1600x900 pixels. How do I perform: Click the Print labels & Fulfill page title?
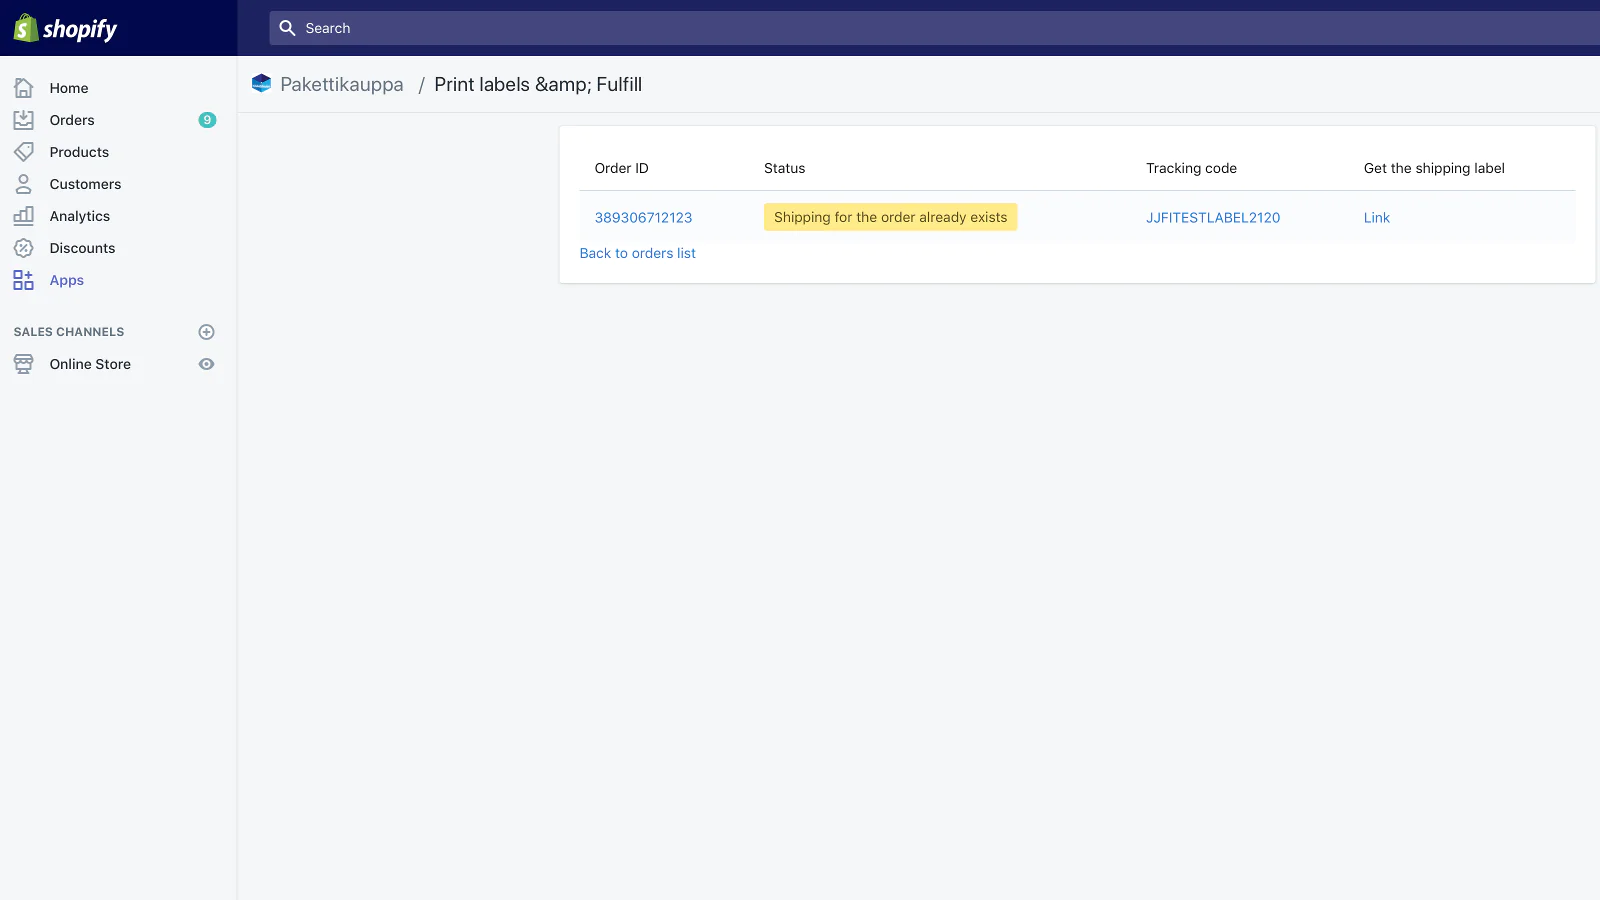click(538, 85)
